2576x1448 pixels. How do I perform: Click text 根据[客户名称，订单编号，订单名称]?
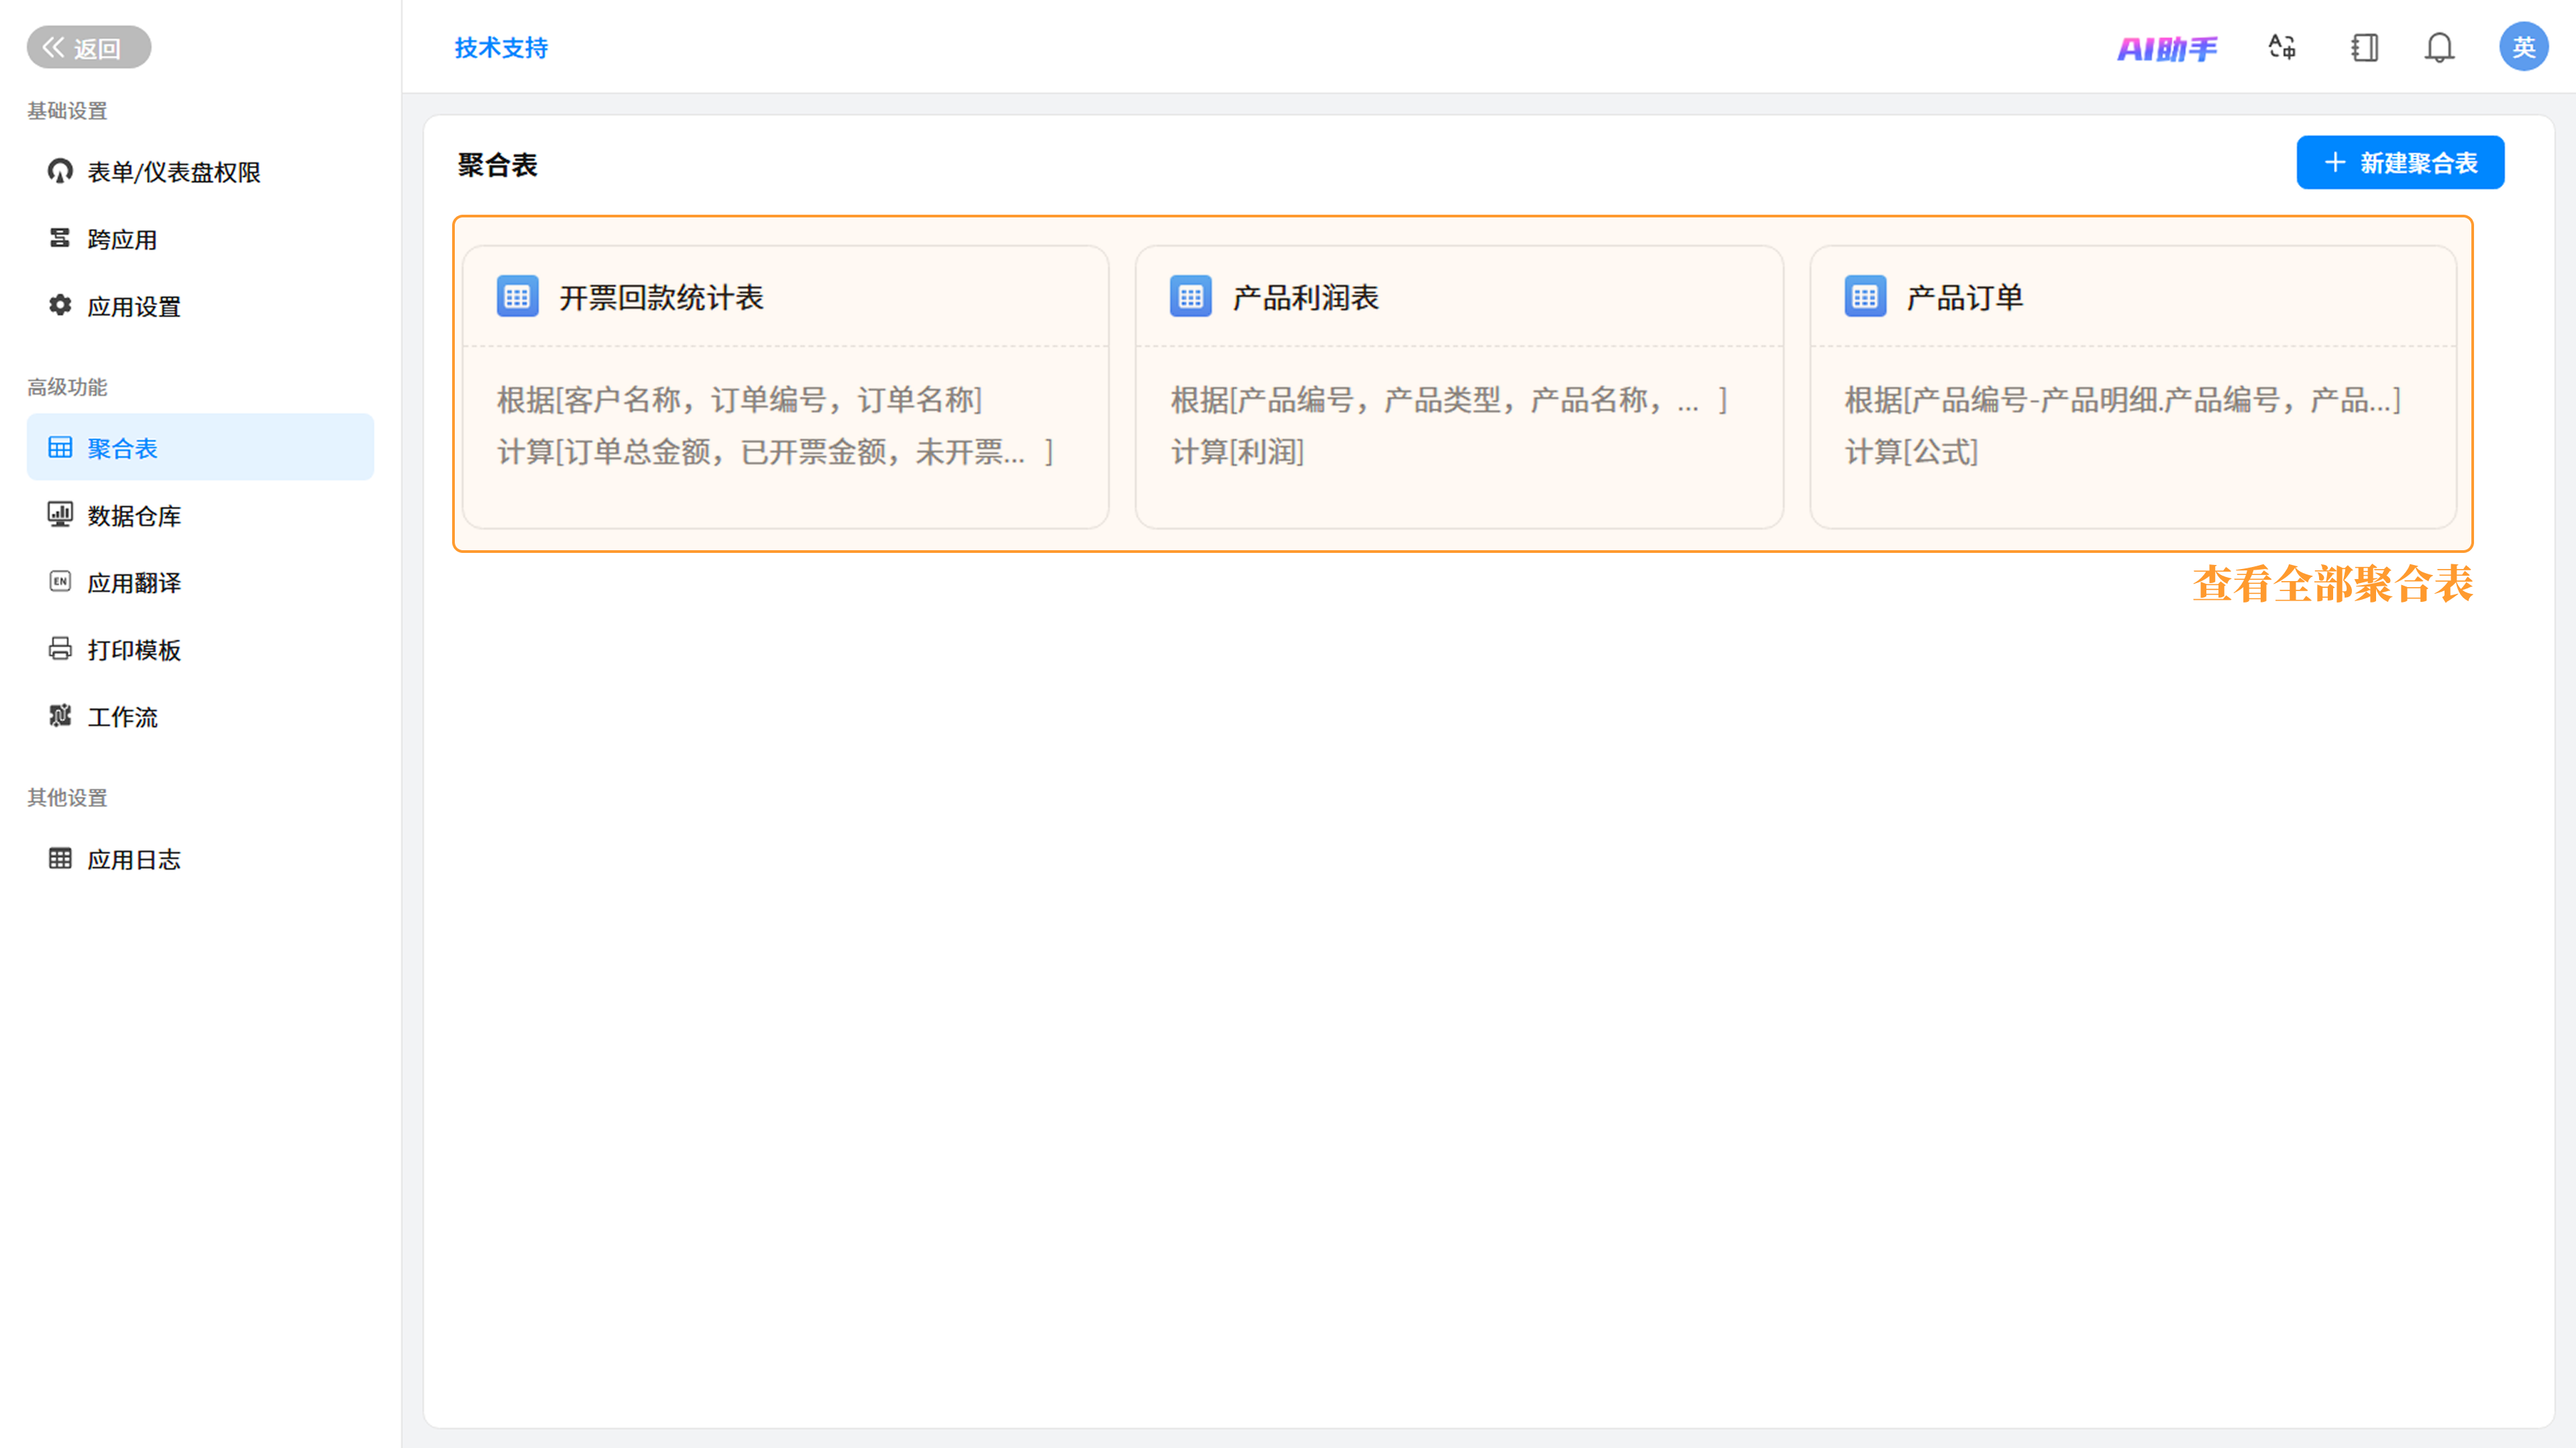[740, 400]
